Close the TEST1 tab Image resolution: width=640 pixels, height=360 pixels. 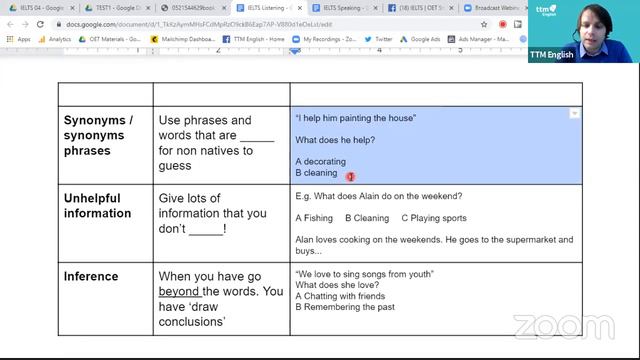coord(148,8)
